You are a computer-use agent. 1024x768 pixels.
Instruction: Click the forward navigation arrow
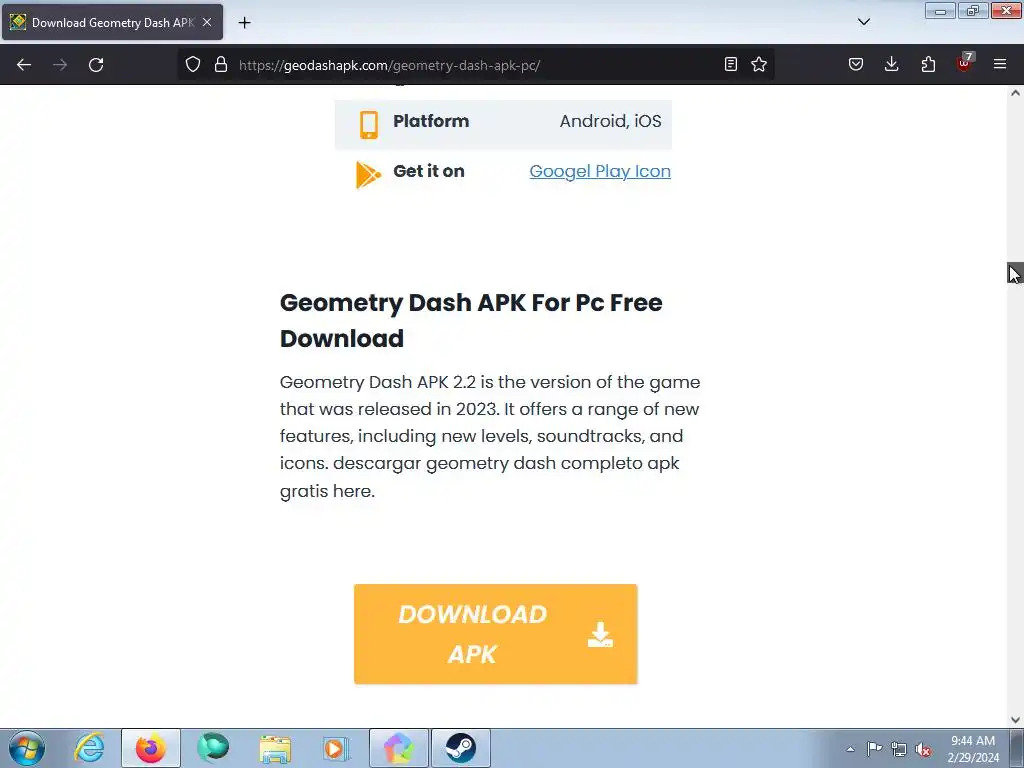(60, 65)
